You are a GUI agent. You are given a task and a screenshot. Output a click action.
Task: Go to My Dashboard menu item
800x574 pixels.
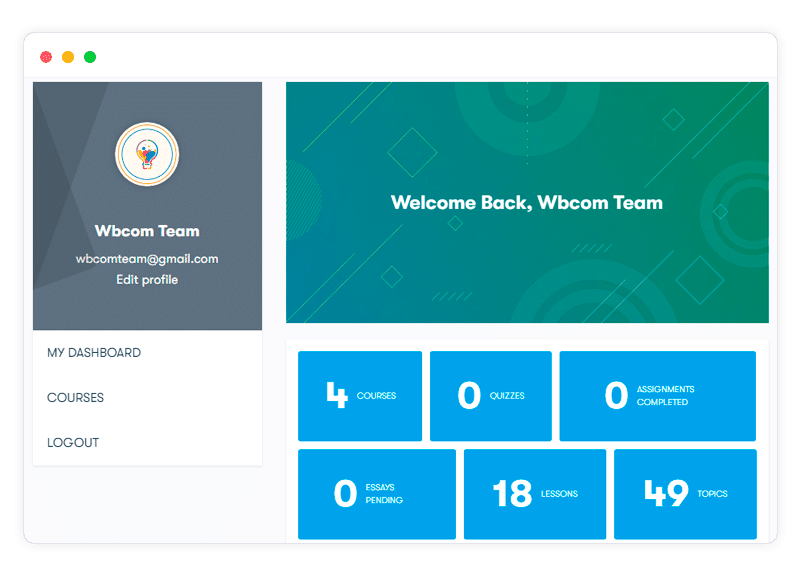94,353
